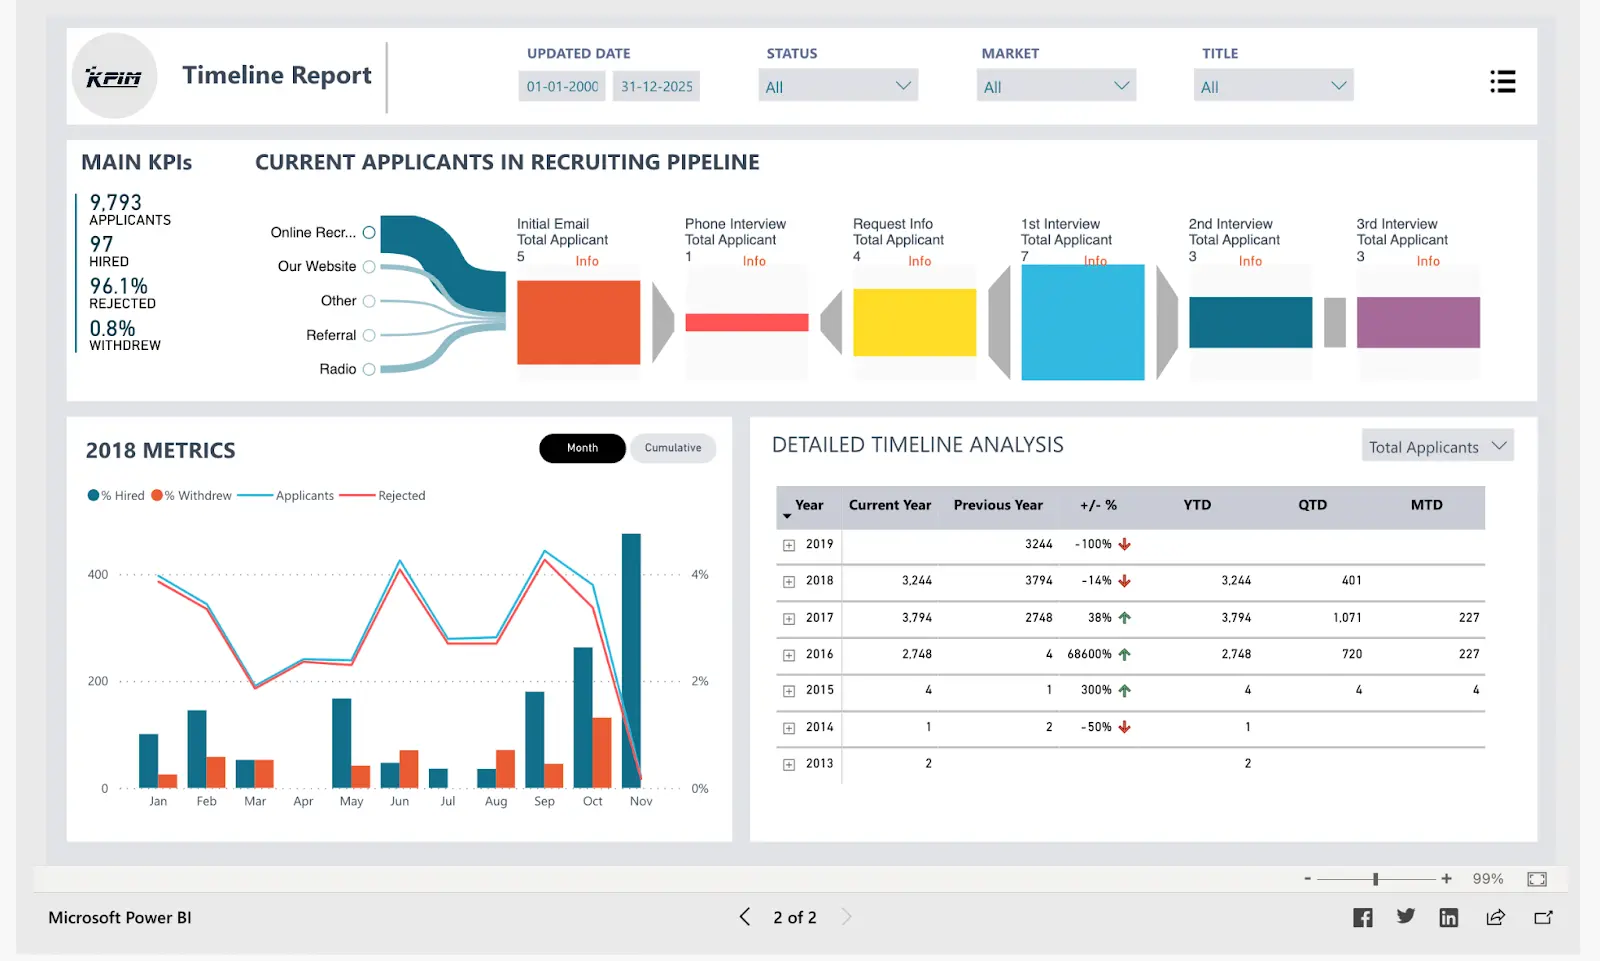Open the report in a new window icon
This screenshot has width=1600, height=961.
point(1542,917)
